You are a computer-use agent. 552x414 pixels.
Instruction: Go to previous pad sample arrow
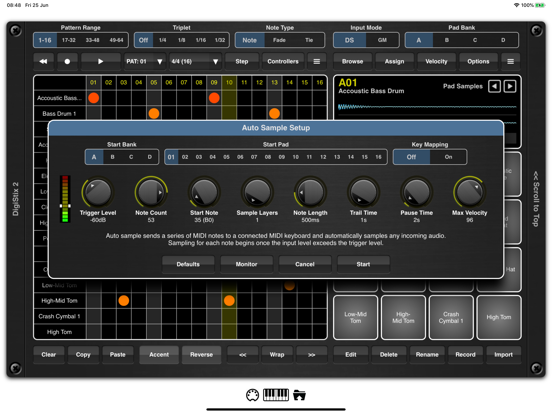coord(495,86)
